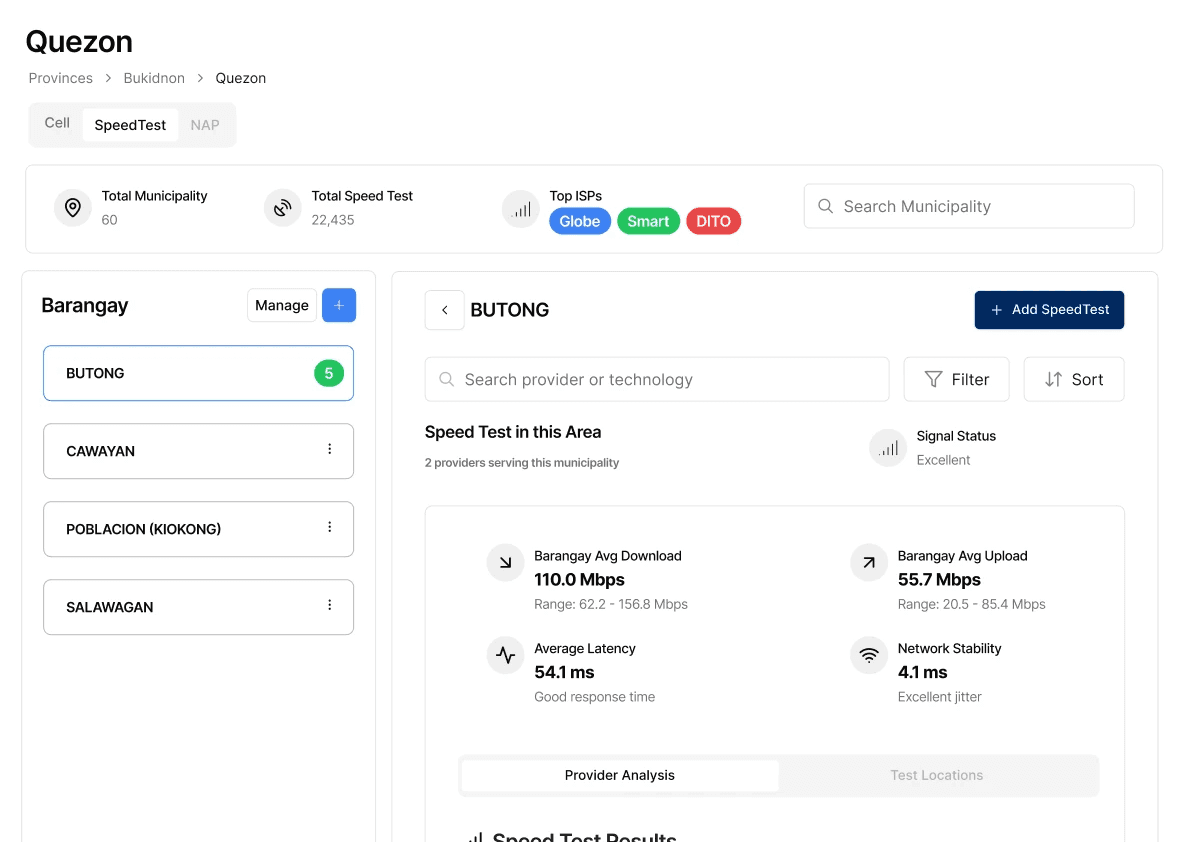Click 'Range: 62.2 - 156.8 Mbps' text

611,604
